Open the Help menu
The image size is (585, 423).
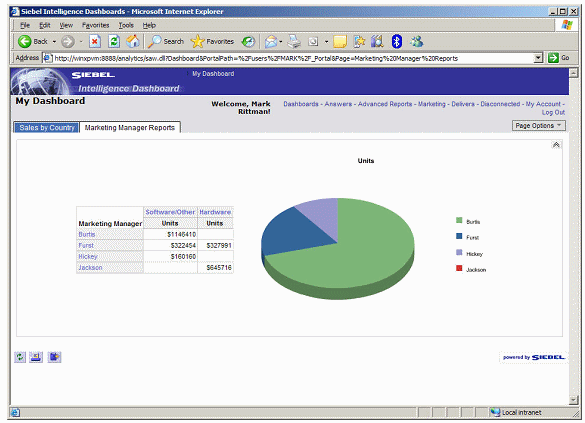149,25
